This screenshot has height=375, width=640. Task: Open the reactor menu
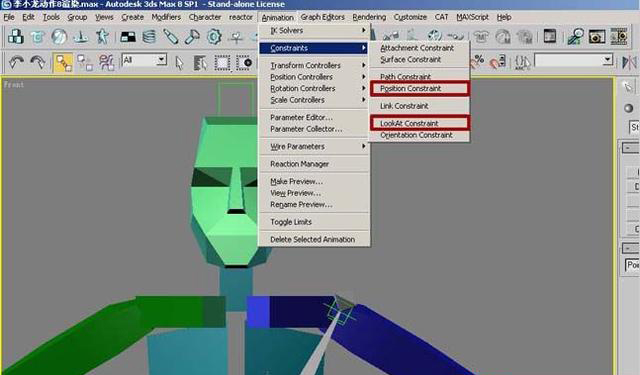pos(241,17)
